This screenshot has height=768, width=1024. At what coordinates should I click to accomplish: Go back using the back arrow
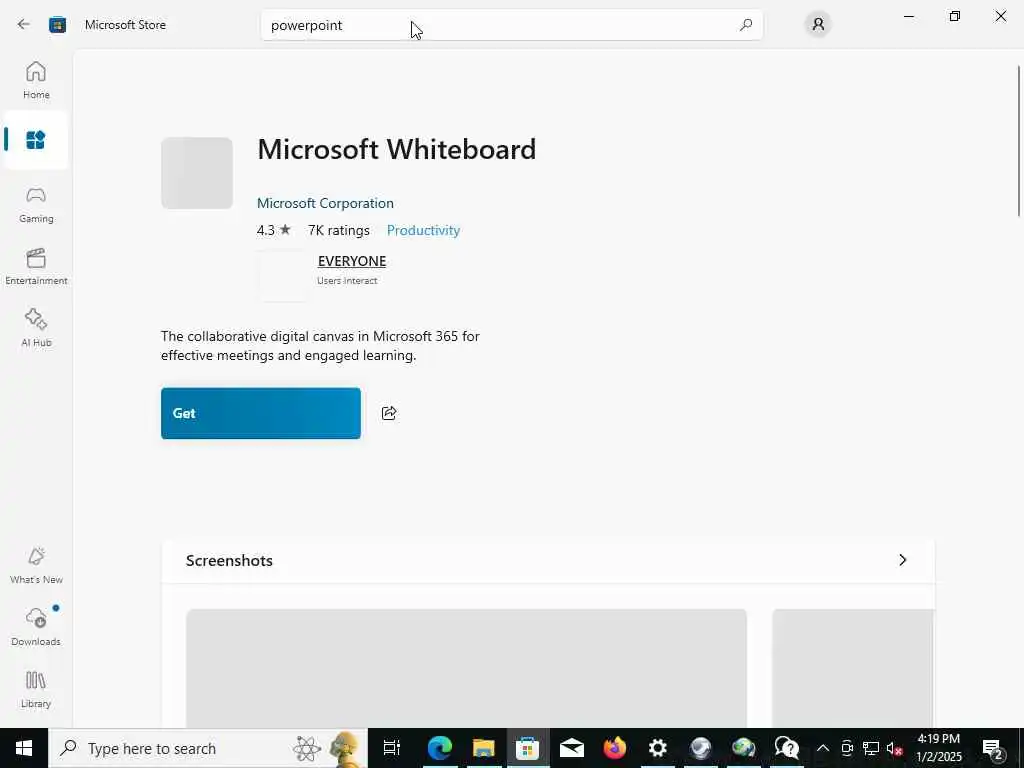24,25
